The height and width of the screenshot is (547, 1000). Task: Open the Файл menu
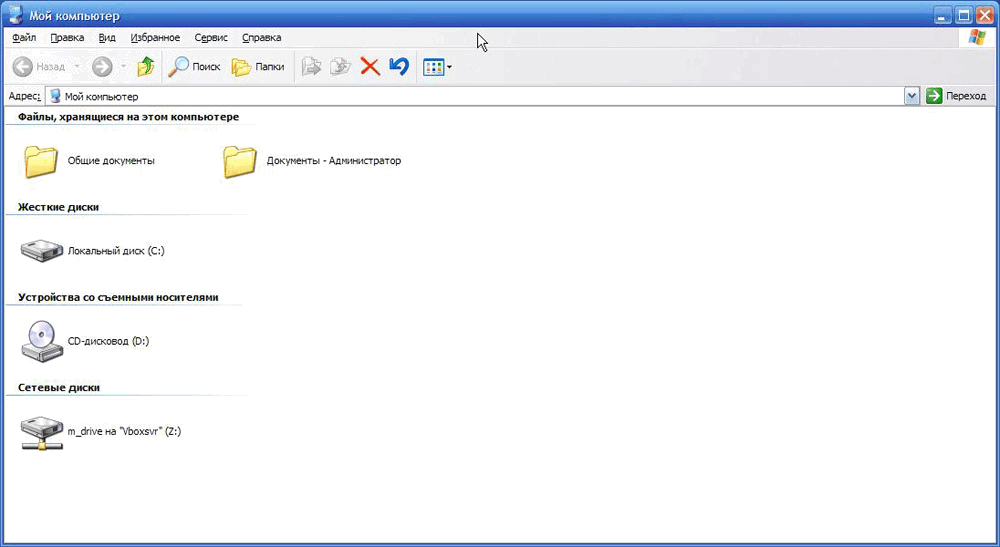click(x=24, y=38)
